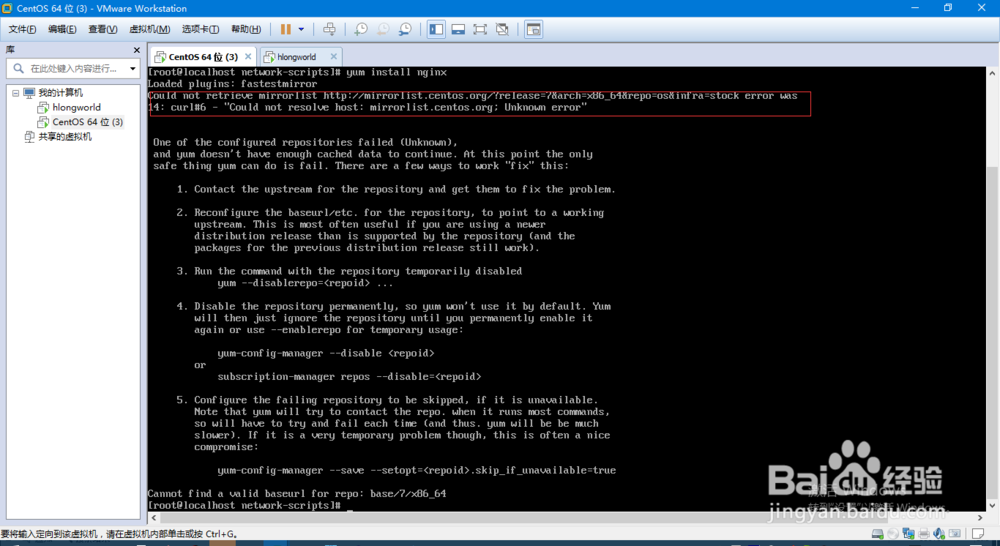Open the library search filter dropdown
This screenshot has height=546, width=1000.
click(x=133, y=68)
